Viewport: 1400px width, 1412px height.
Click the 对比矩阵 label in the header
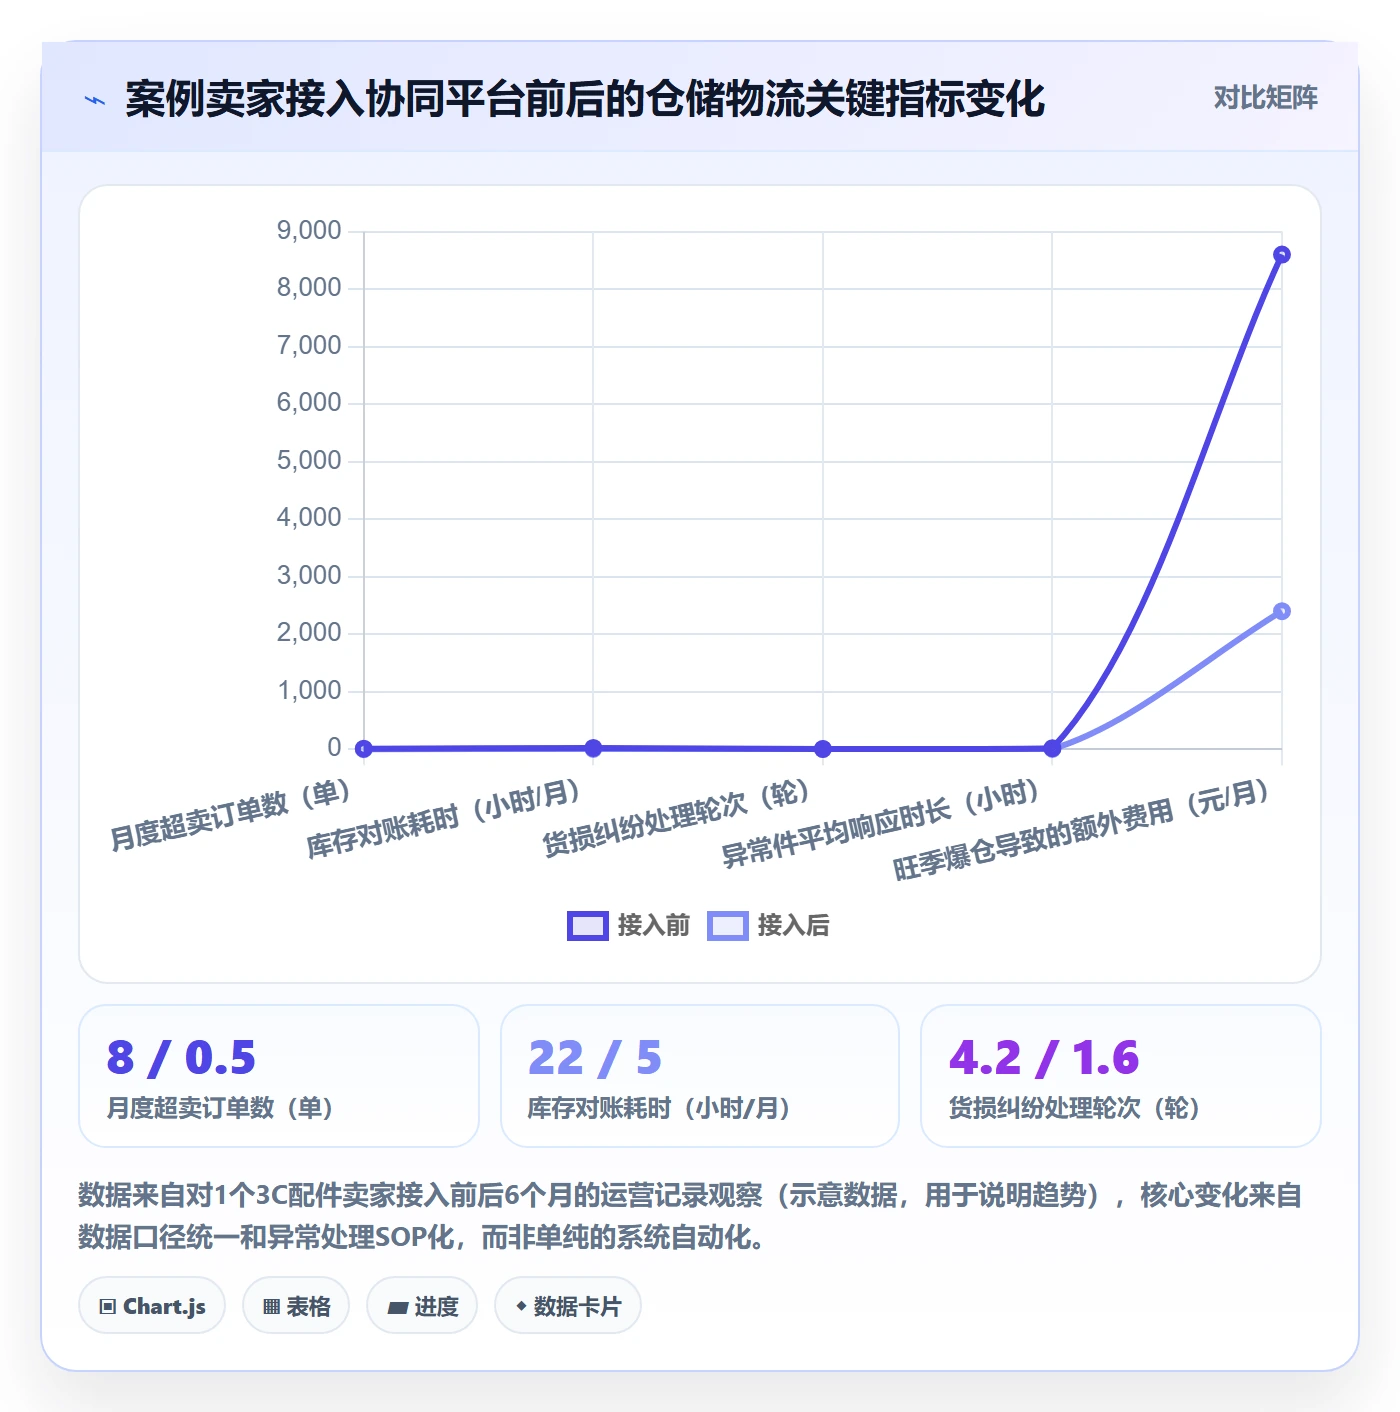pos(1265,98)
